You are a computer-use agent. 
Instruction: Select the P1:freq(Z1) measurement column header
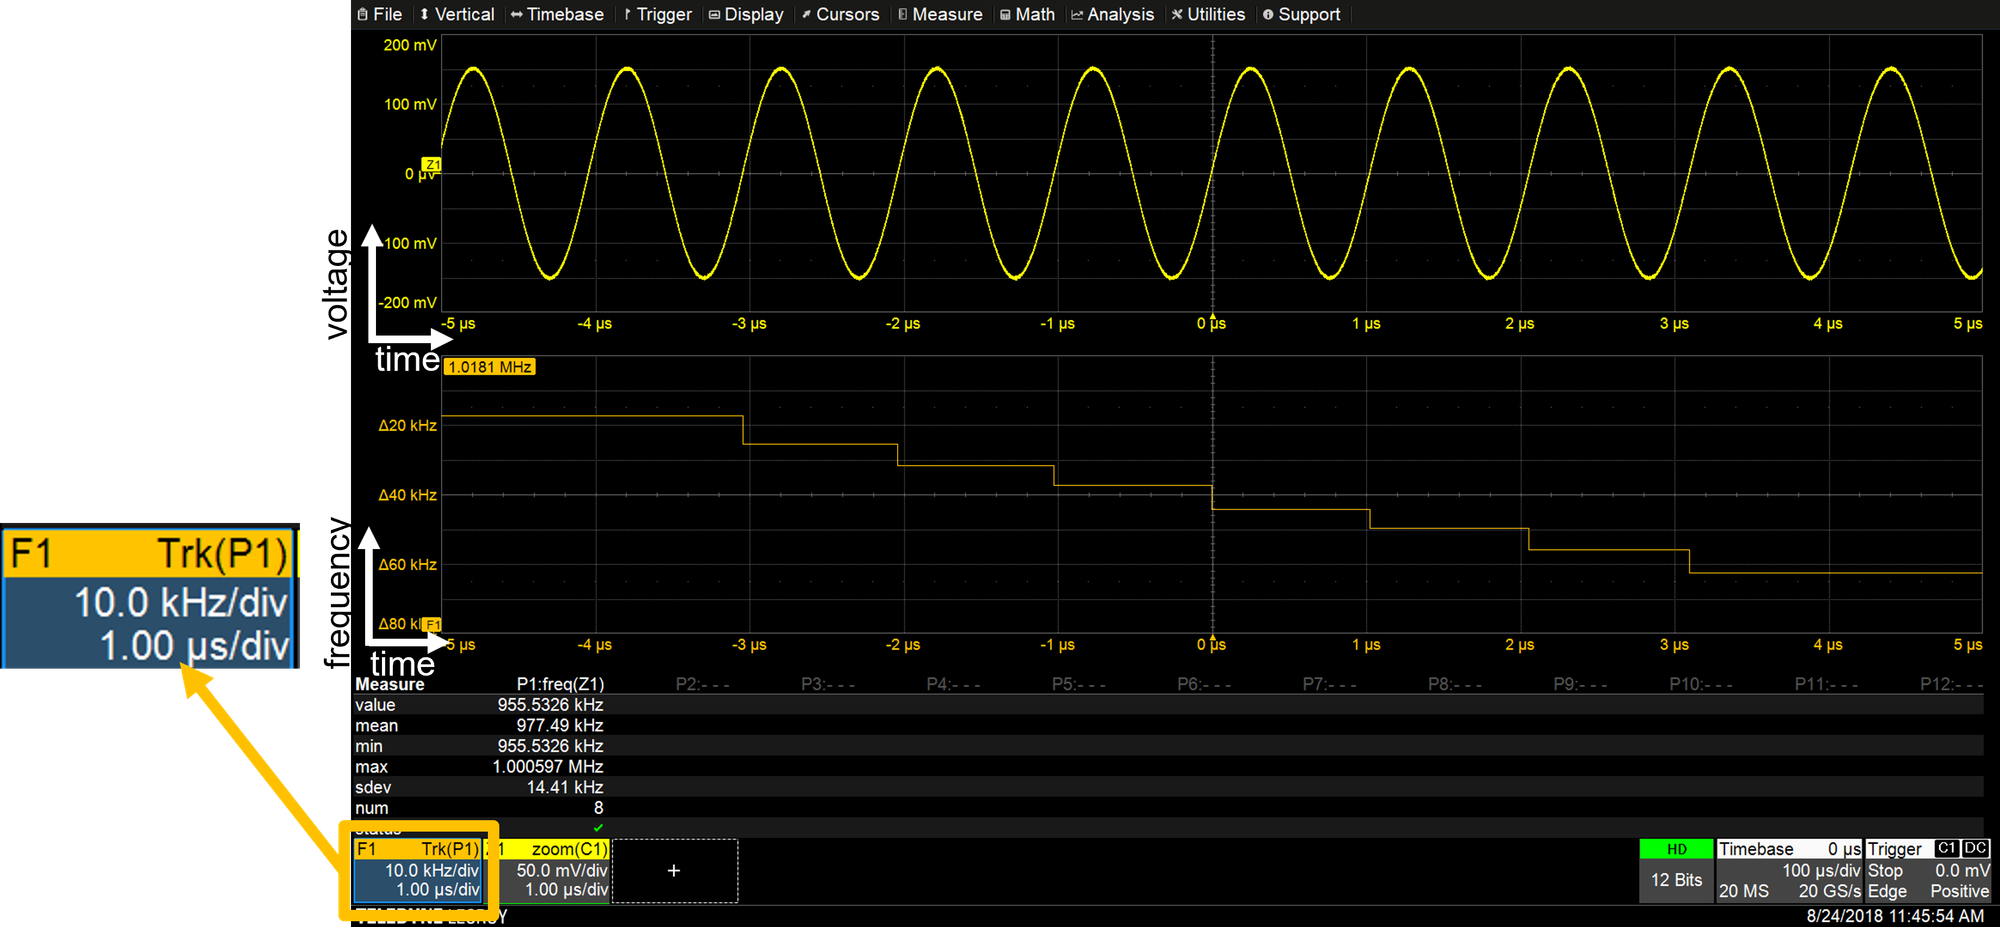point(560,685)
